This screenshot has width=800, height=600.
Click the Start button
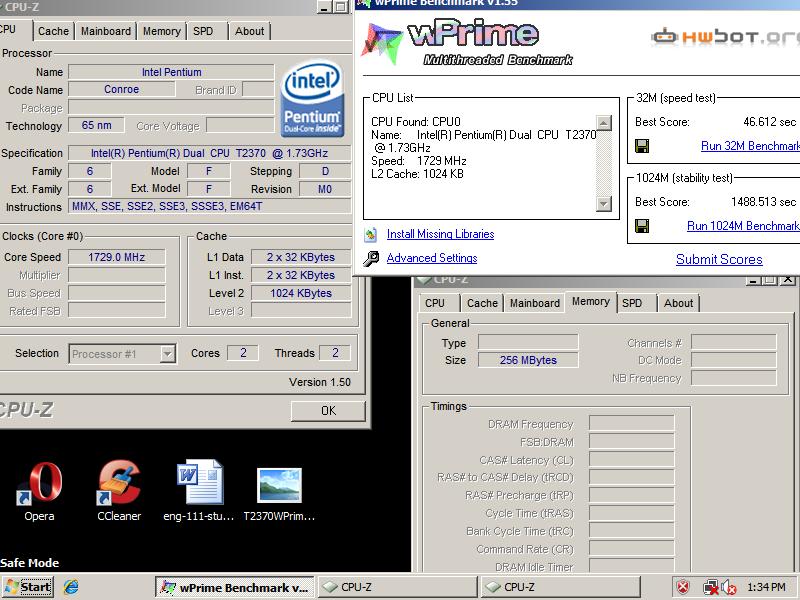28,587
